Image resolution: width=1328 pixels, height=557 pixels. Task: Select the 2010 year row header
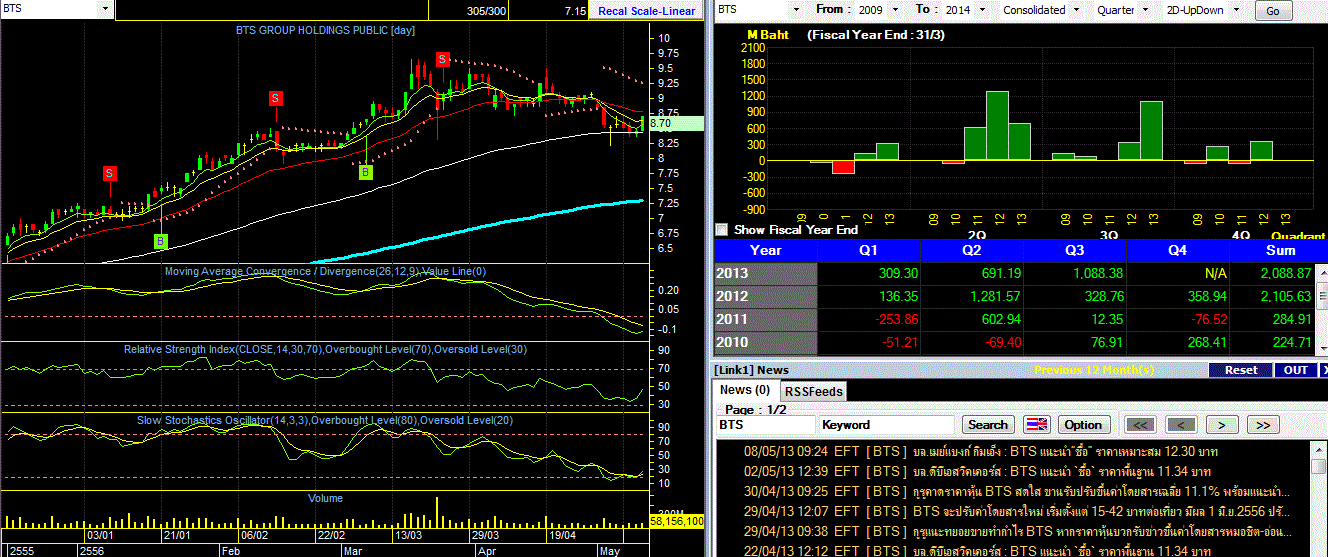point(766,344)
